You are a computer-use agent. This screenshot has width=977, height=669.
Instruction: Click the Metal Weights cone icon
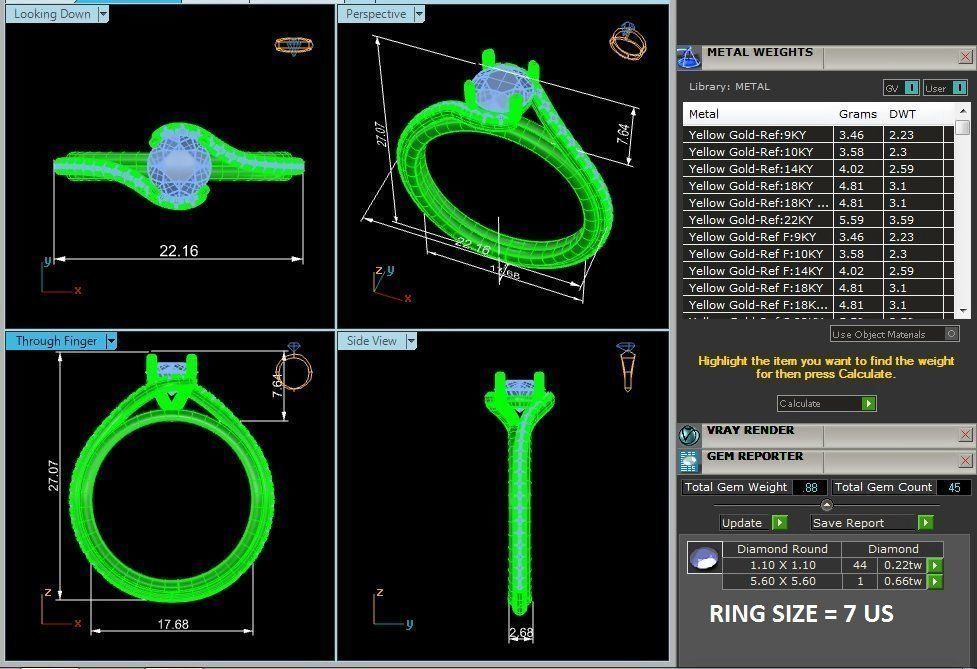pyautogui.click(x=689, y=57)
